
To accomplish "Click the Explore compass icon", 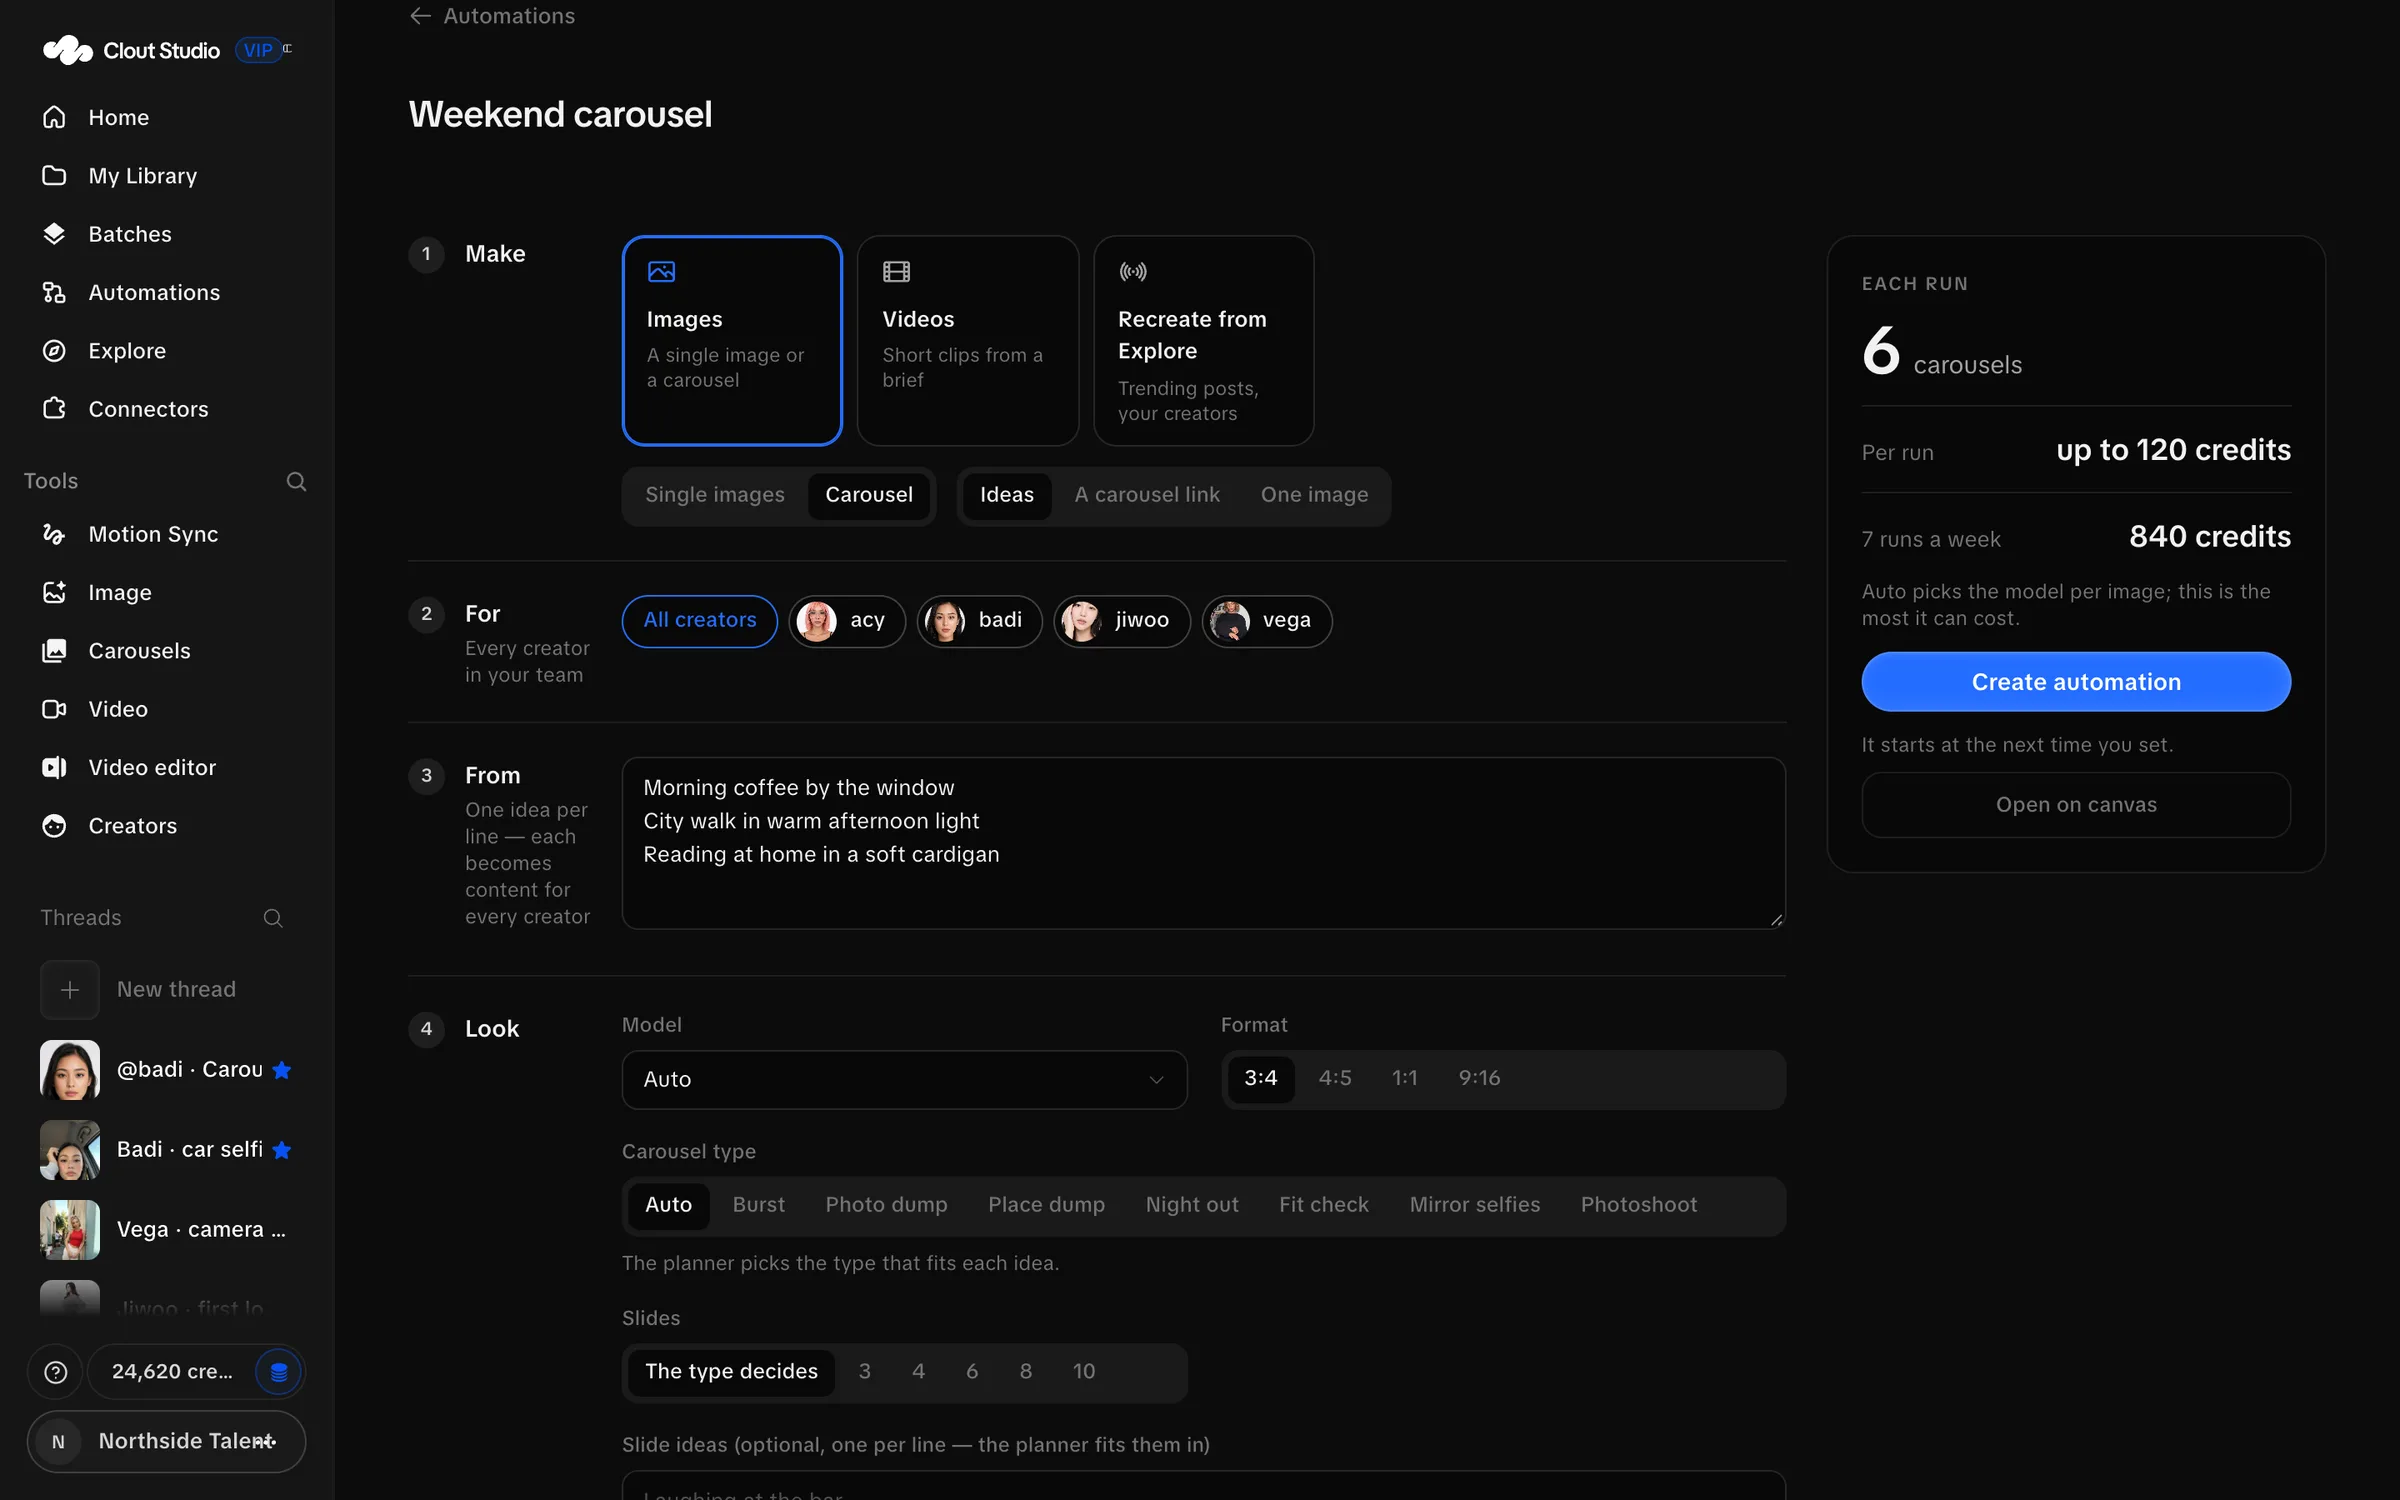I will coord(54,350).
